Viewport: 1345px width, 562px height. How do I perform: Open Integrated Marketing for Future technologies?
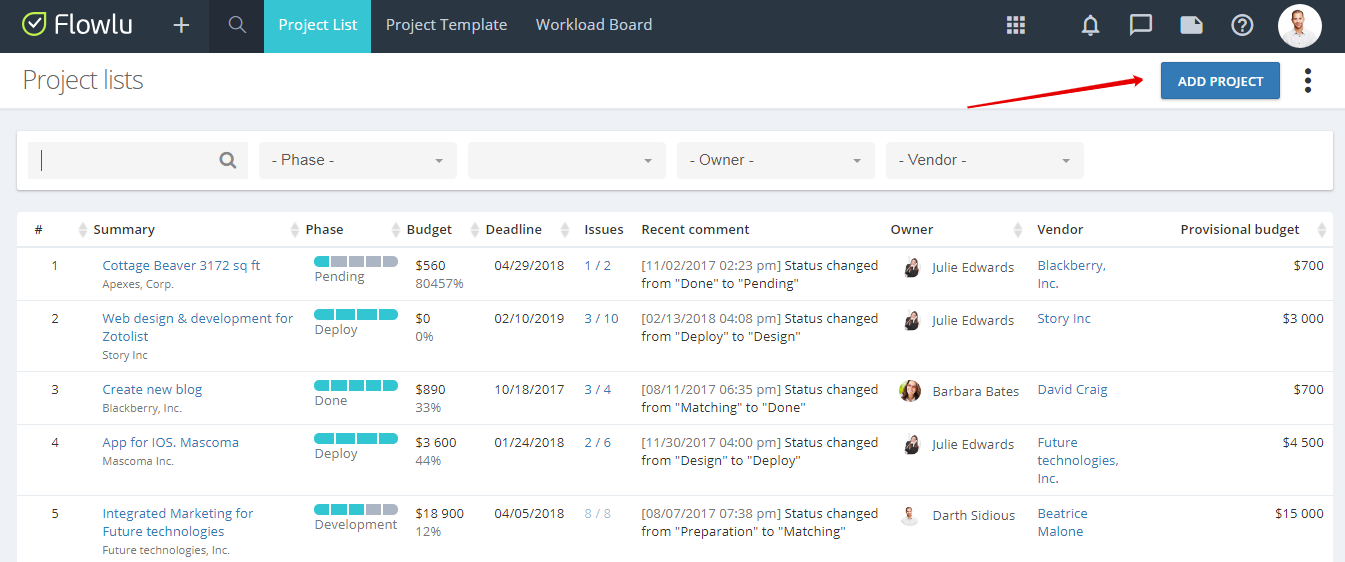pos(178,523)
